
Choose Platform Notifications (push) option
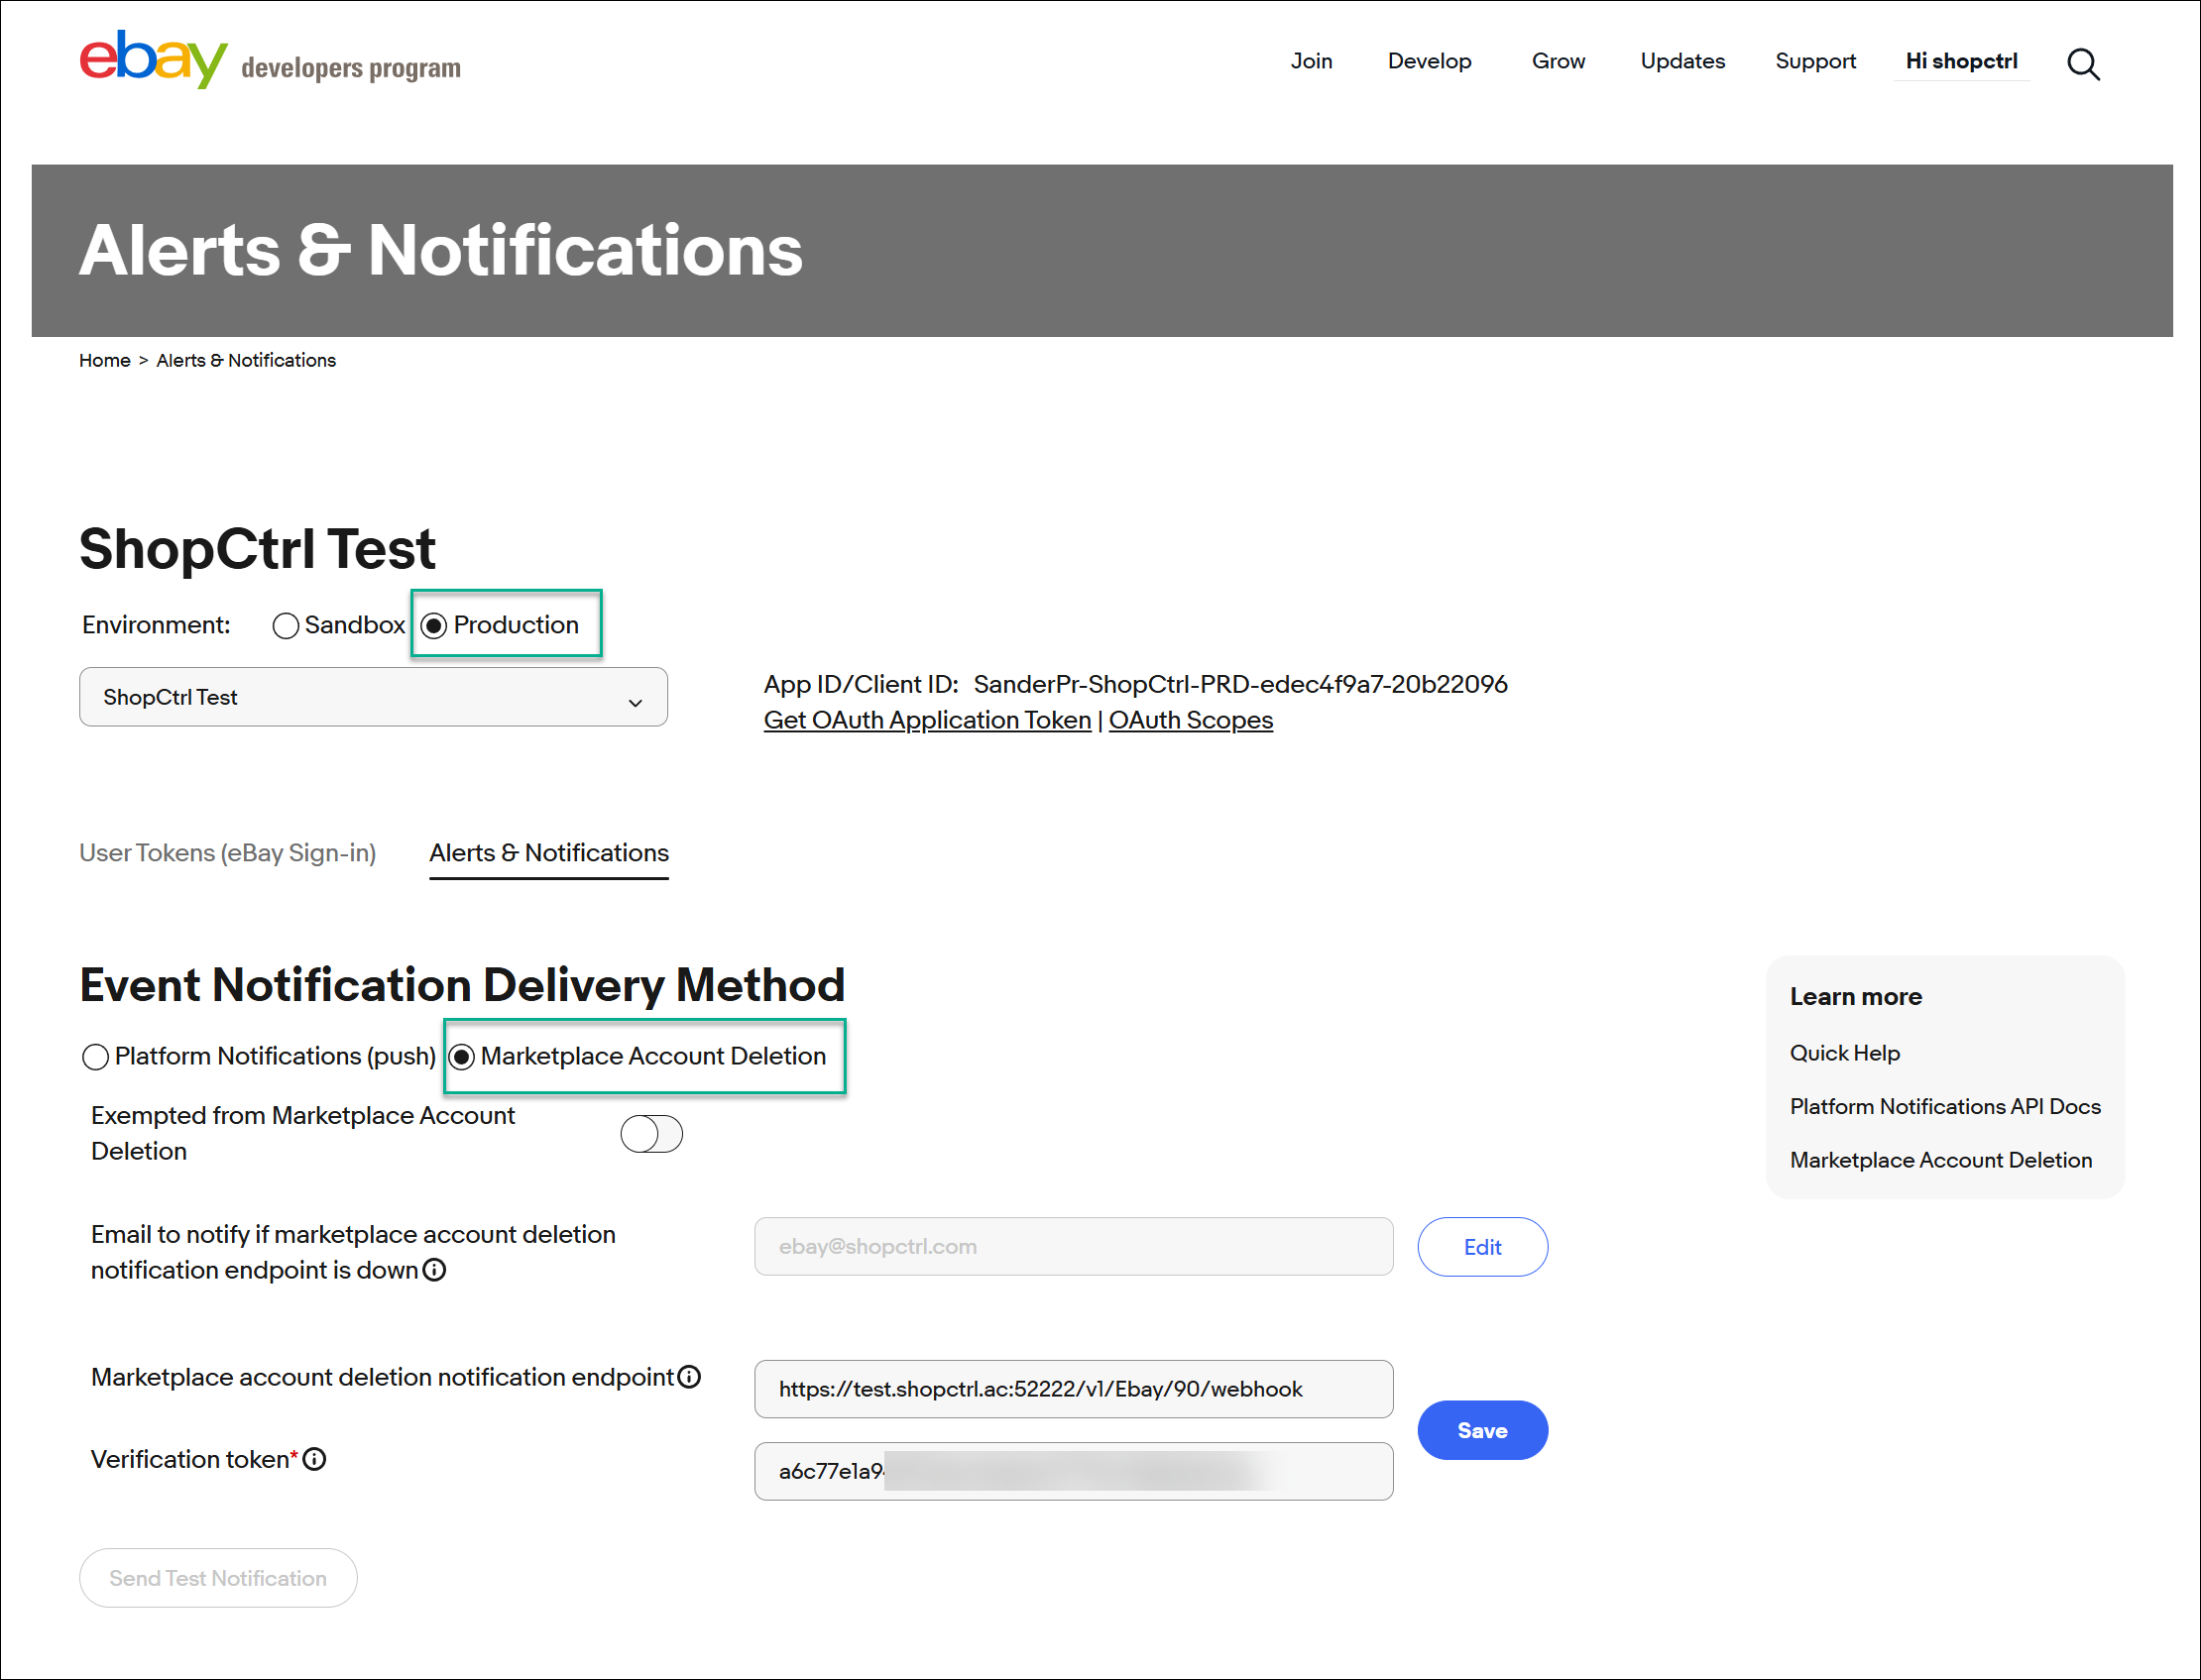[95, 1057]
